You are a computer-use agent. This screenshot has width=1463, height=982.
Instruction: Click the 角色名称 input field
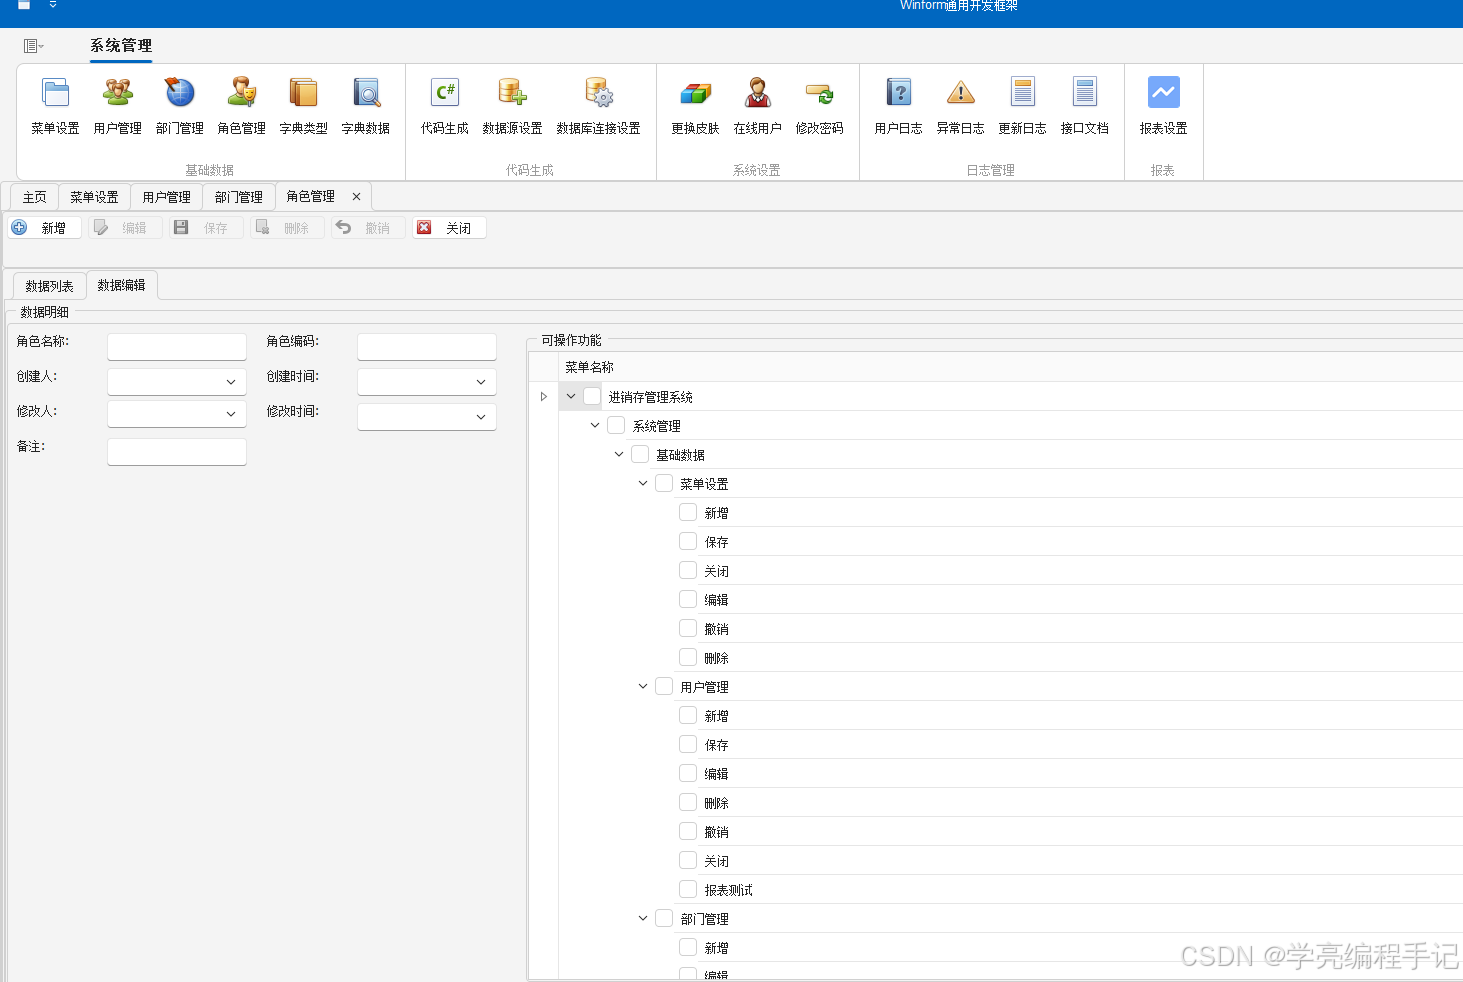pyautogui.click(x=177, y=347)
